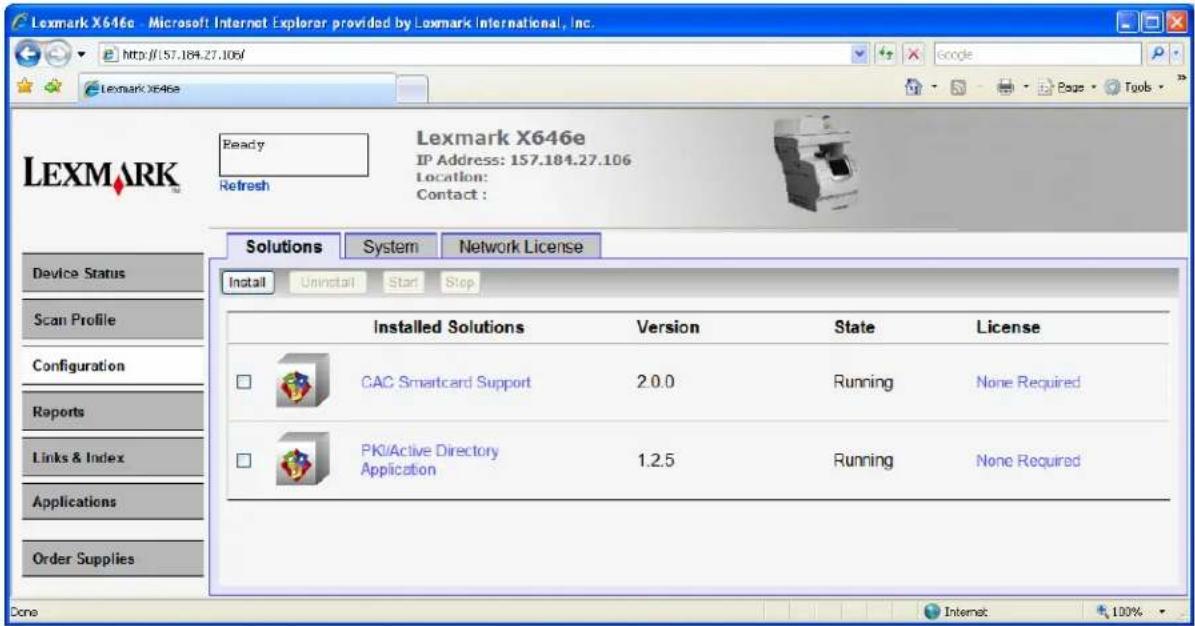
Task: Click the CAC Smartcard Support cube icon
Action: click(x=302, y=380)
